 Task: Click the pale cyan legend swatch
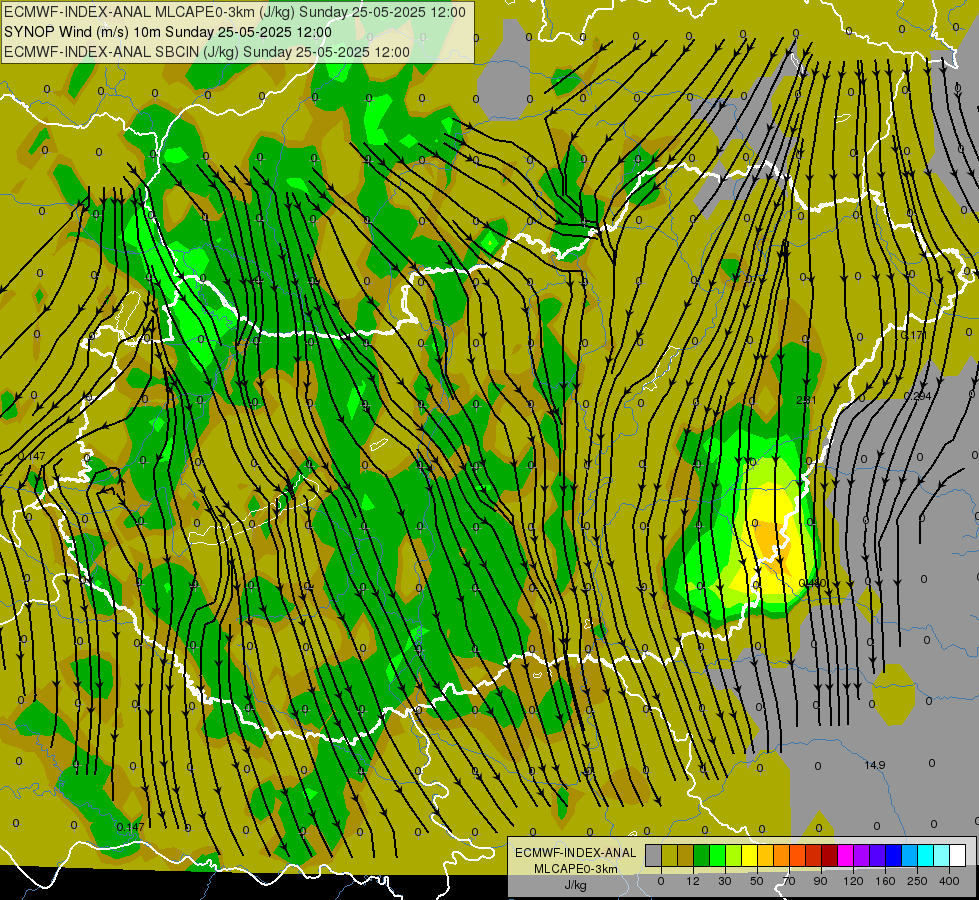click(x=942, y=855)
